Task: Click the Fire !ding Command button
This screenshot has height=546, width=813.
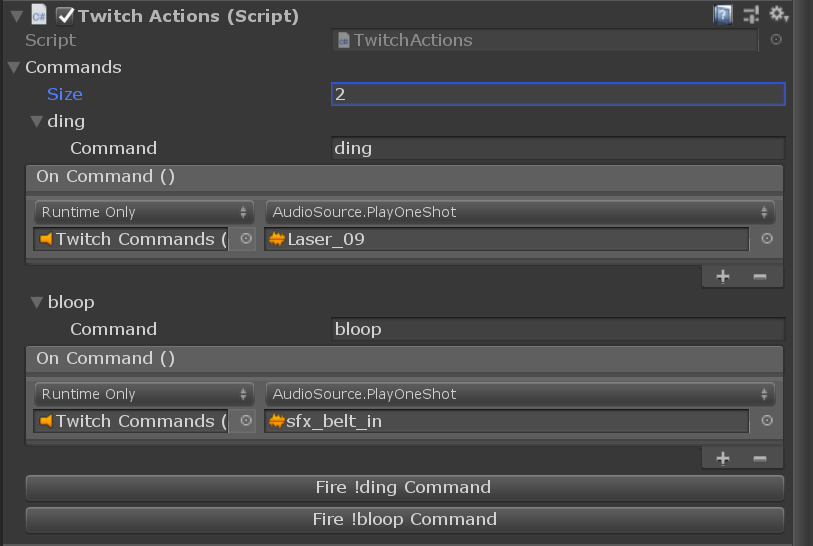Action: tap(404, 488)
